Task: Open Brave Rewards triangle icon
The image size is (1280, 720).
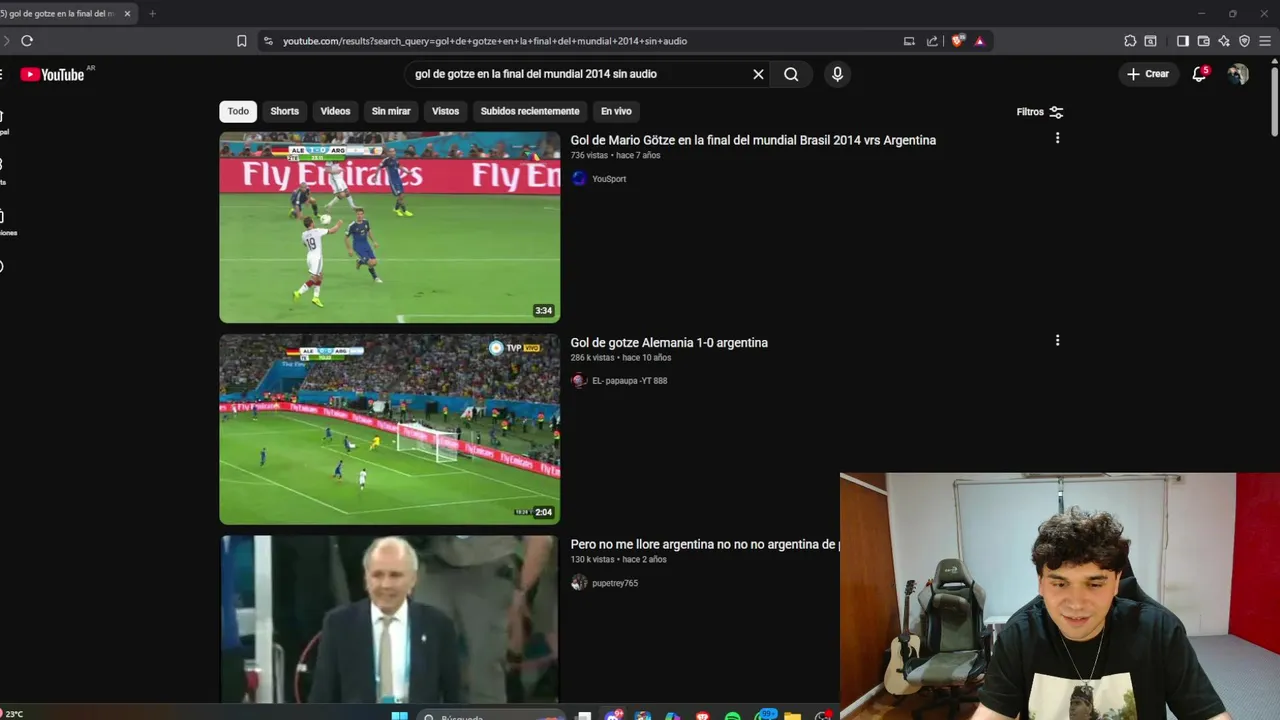Action: click(979, 41)
